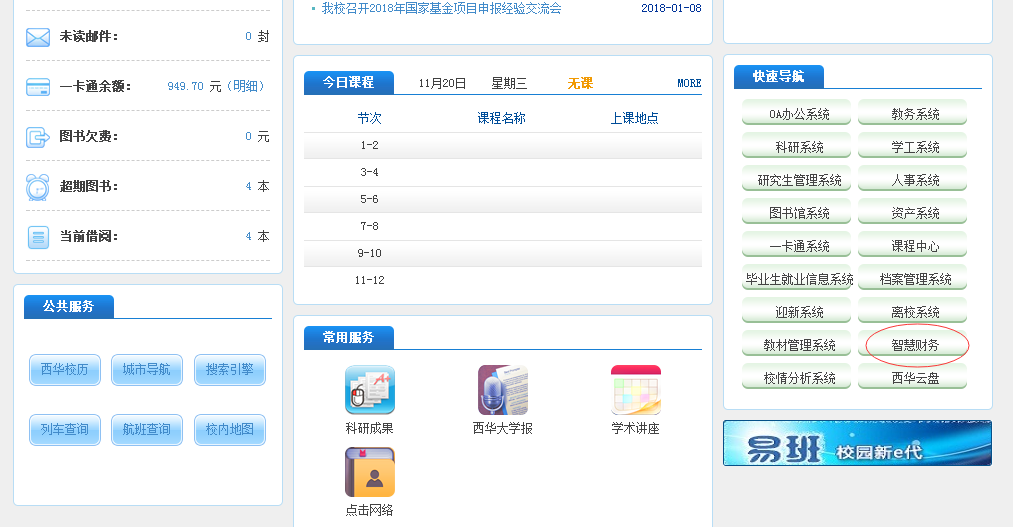Screen dimensions: 1013x527
Task: Click the overdue books alarm clock icon
Action: (38, 187)
